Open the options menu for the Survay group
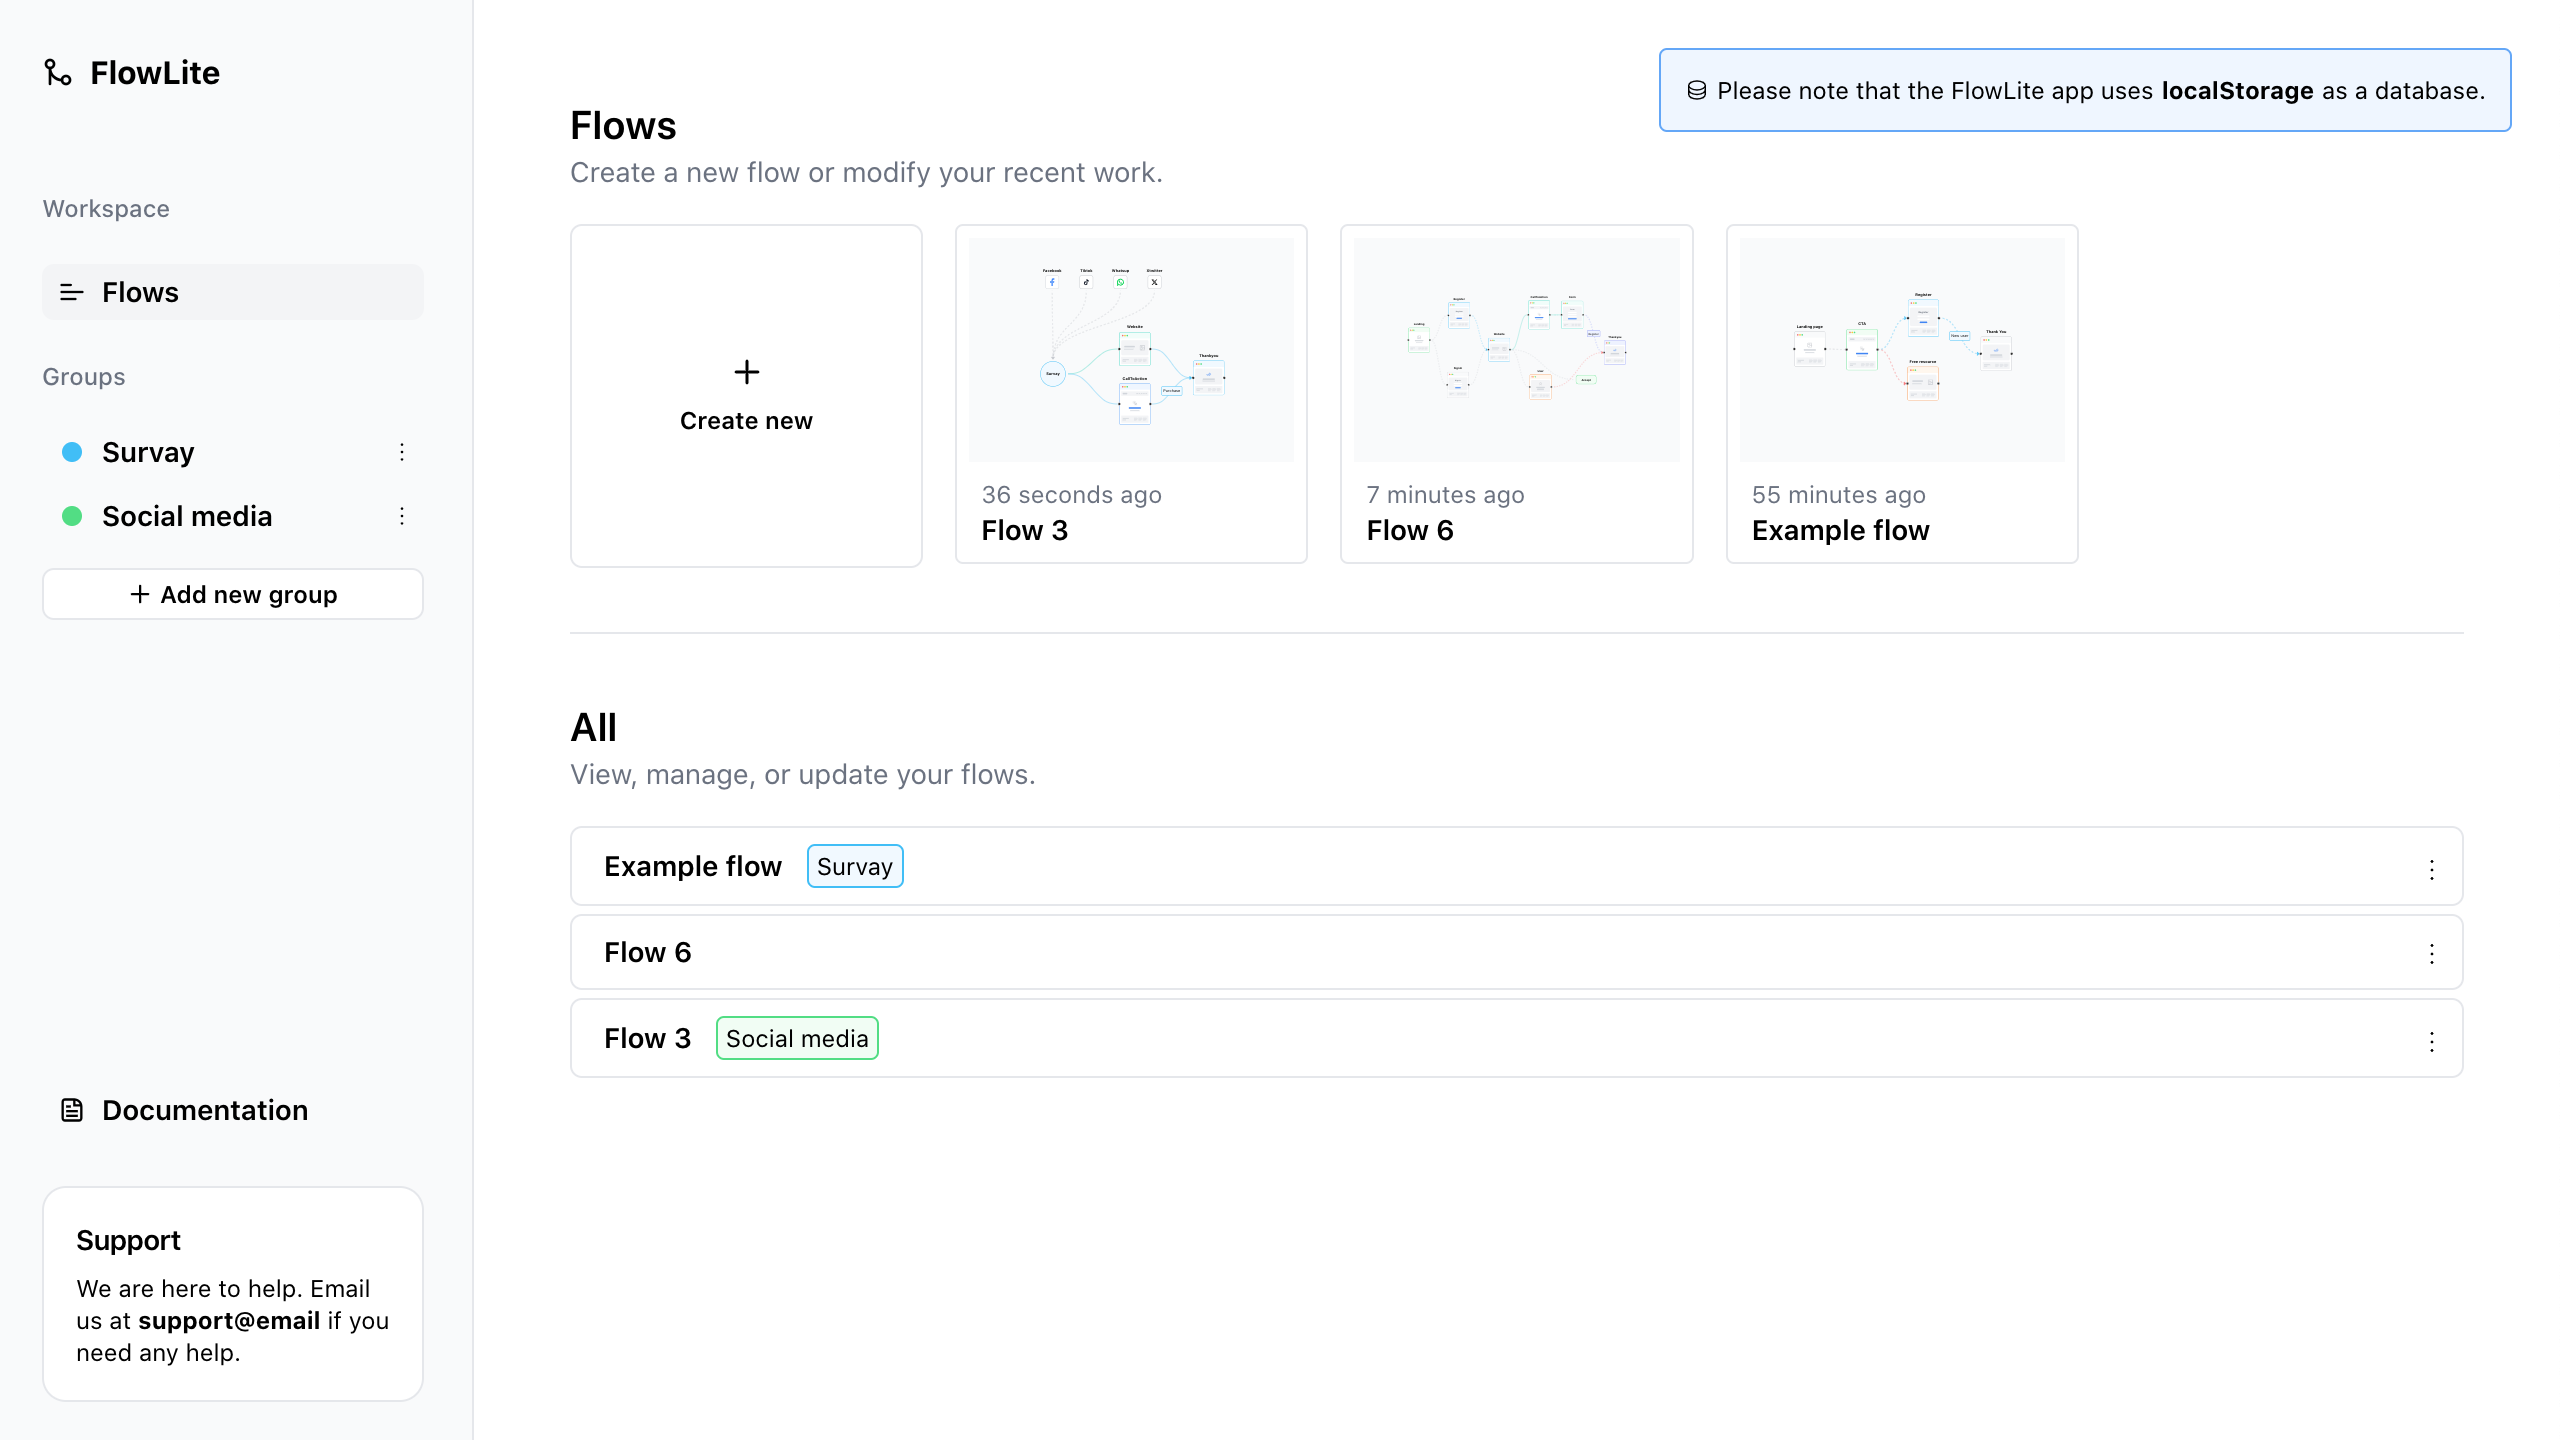 (x=401, y=452)
